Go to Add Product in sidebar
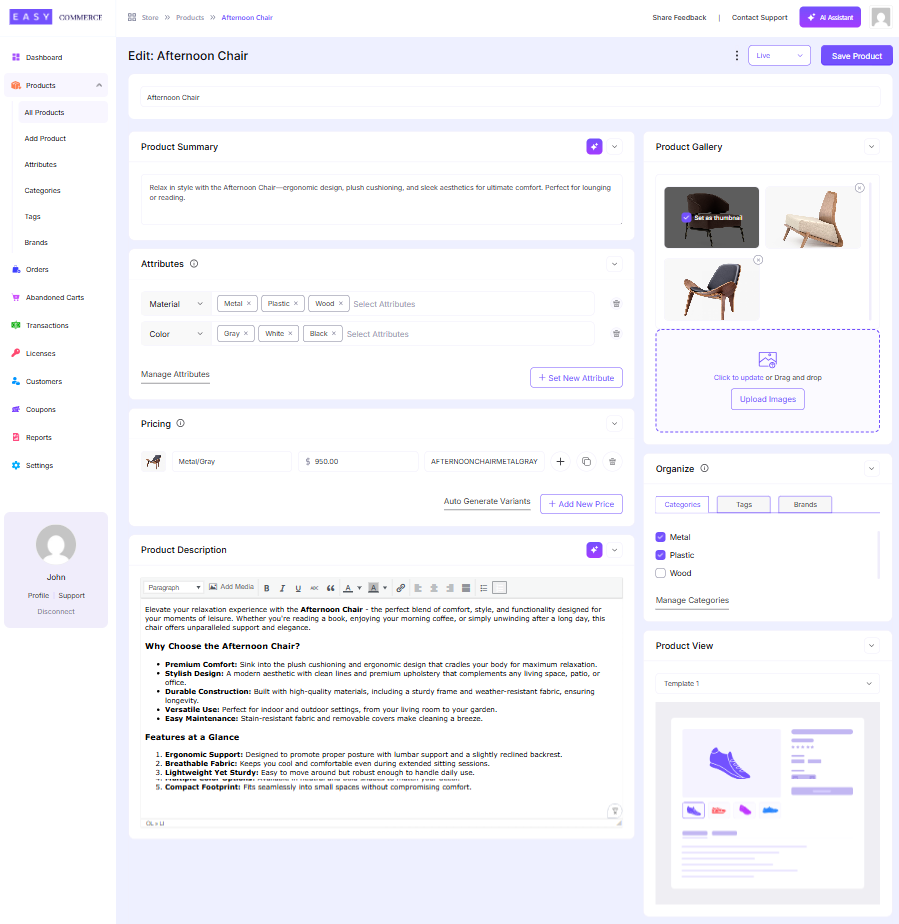 (45, 138)
